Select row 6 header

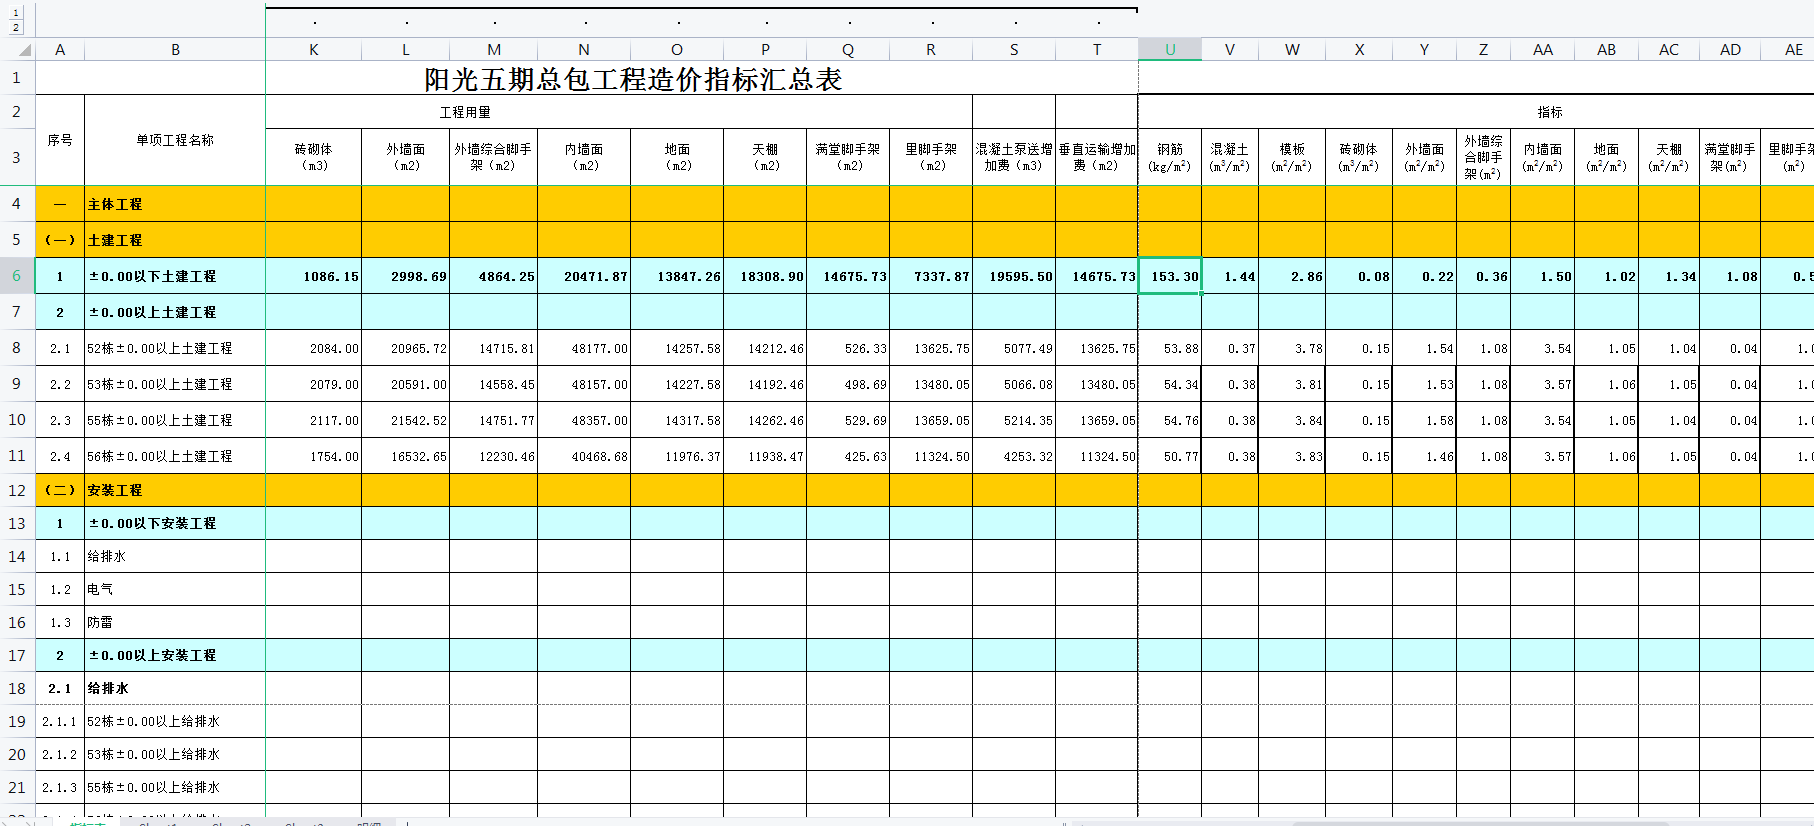pyautogui.click(x=17, y=276)
